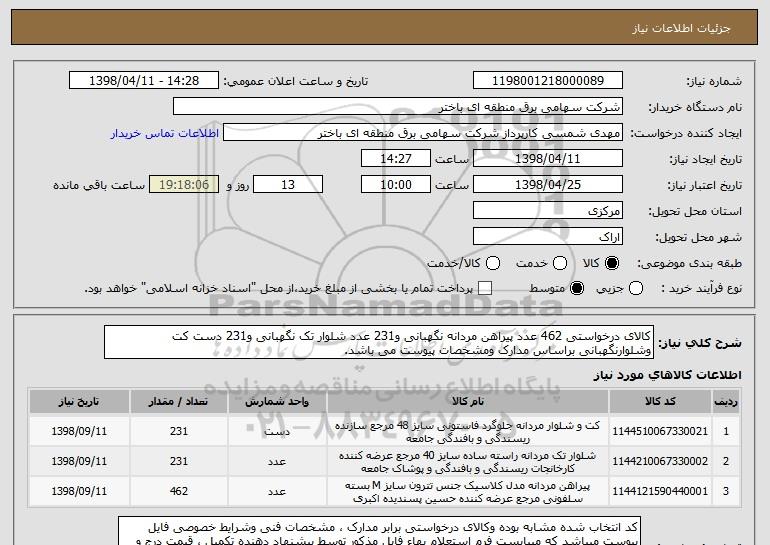Click the شماره نیاز field 1198001218000089
The width and height of the screenshot is (770, 545).
(548, 81)
